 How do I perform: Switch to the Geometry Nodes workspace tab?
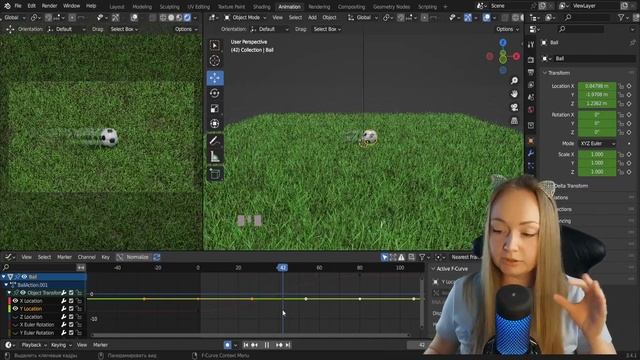[x=391, y=7]
